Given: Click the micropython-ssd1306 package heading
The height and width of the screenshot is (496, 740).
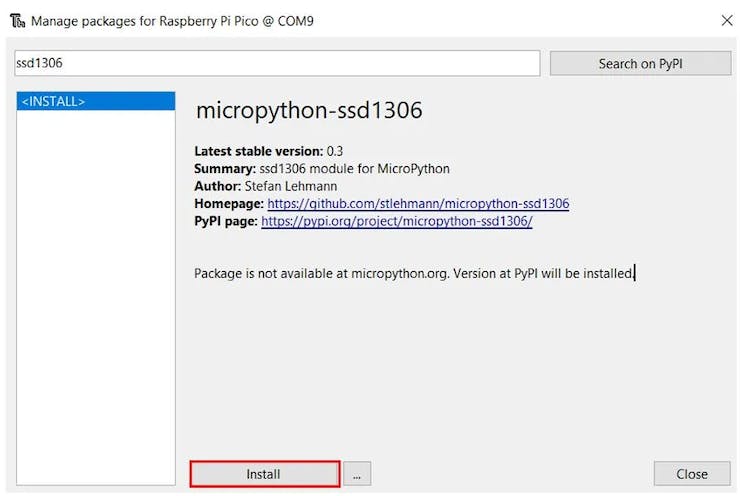Looking at the screenshot, I should (x=309, y=111).
